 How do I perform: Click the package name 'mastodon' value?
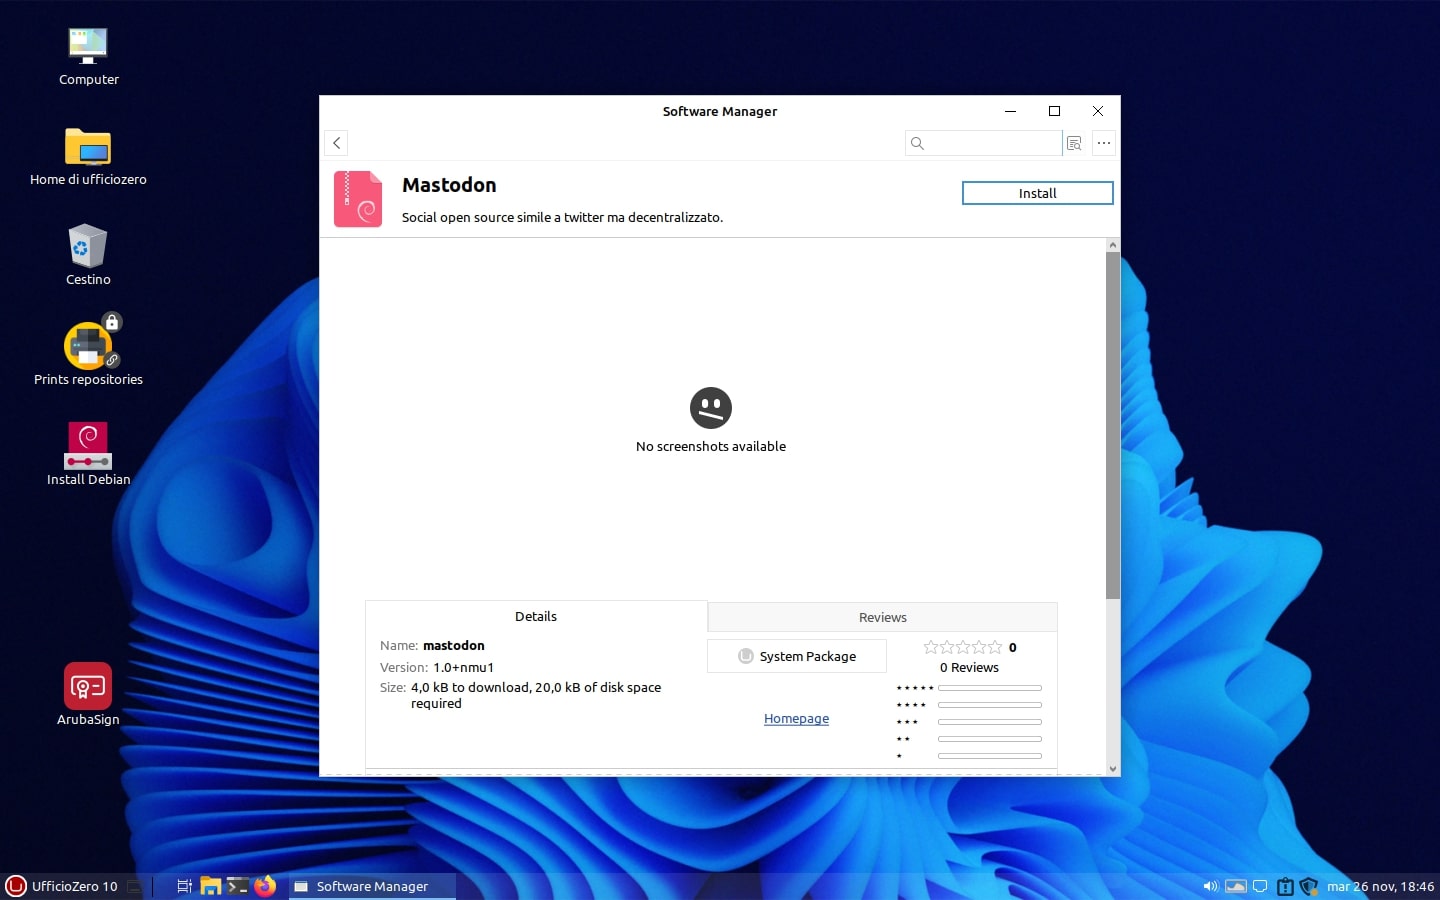pyautogui.click(x=453, y=645)
